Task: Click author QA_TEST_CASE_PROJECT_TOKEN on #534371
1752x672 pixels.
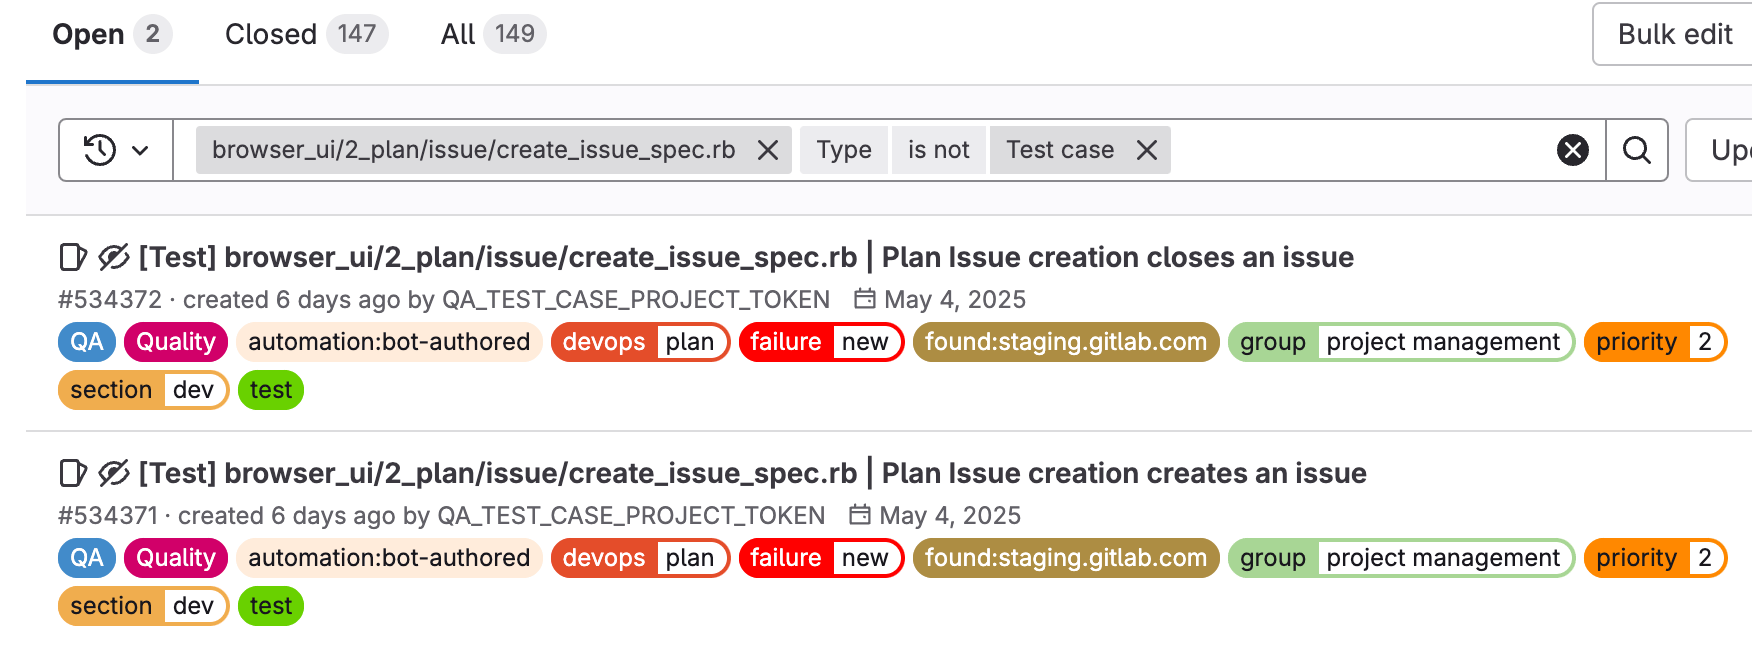Action: click(631, 516)
